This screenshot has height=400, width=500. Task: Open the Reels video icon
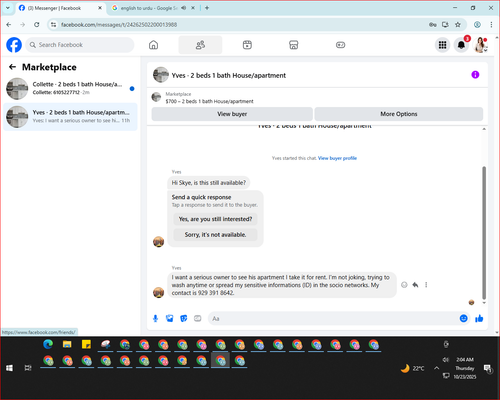click(247, 45)
